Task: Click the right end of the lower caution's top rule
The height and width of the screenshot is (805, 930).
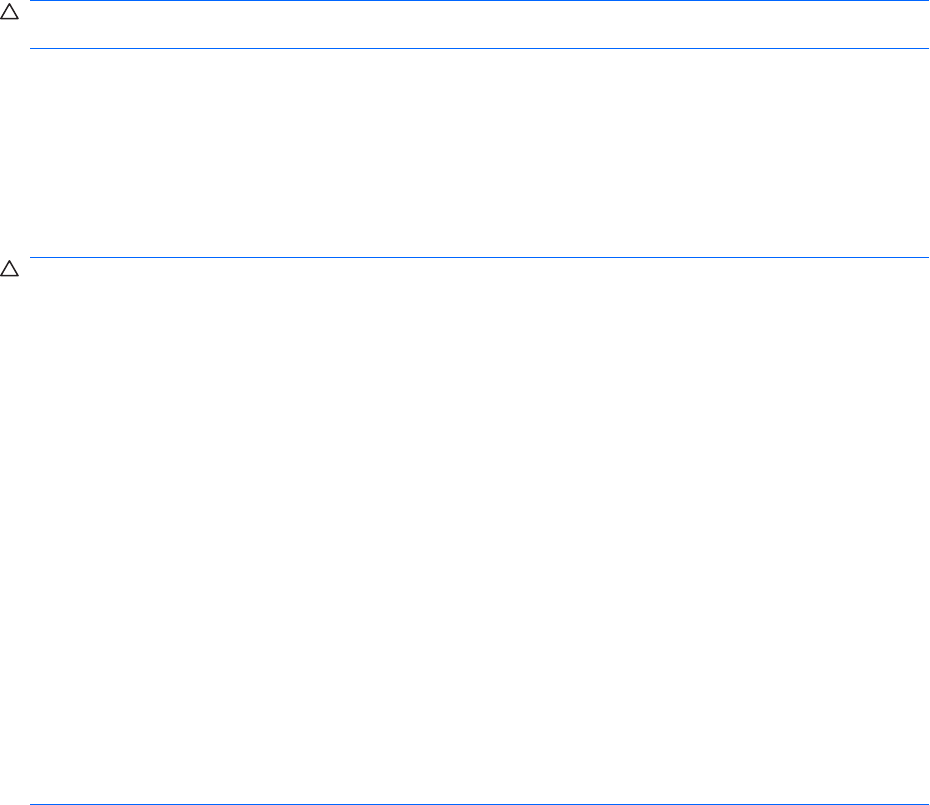Action: point(925,258)
